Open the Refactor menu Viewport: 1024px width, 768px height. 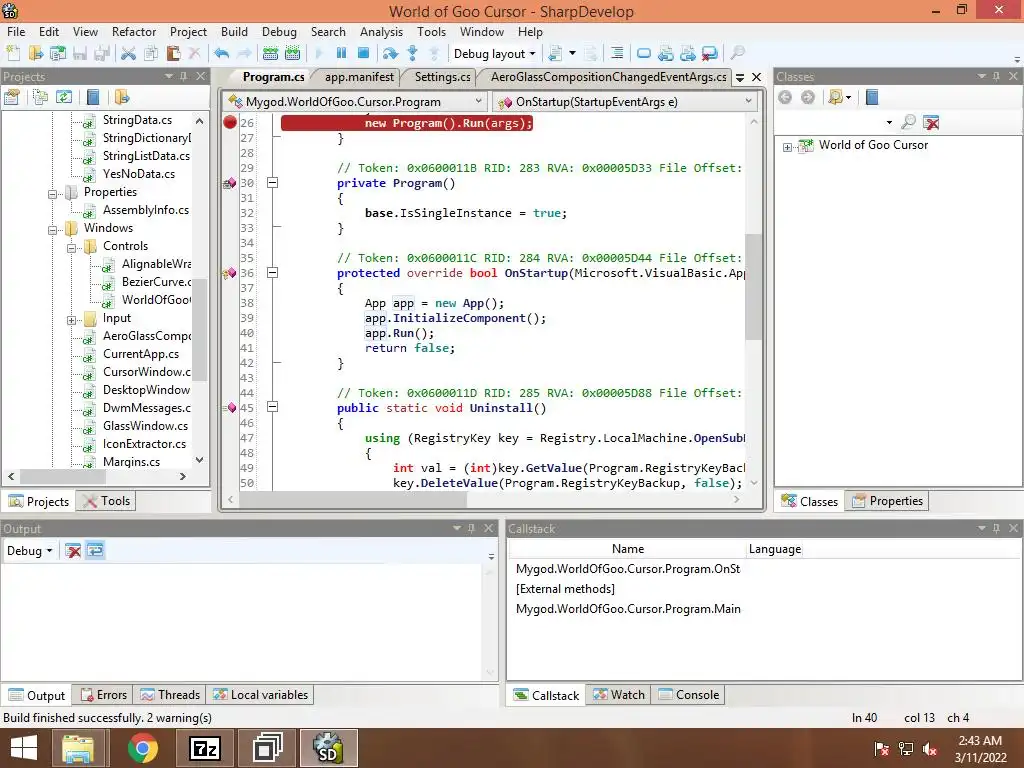coord(134,31)
